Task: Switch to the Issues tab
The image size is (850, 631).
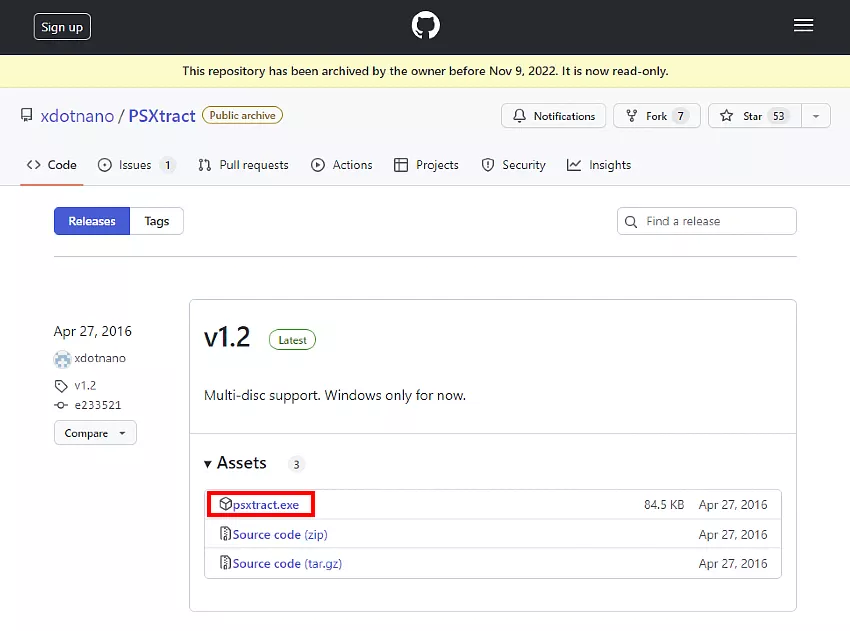Action: 135,165
